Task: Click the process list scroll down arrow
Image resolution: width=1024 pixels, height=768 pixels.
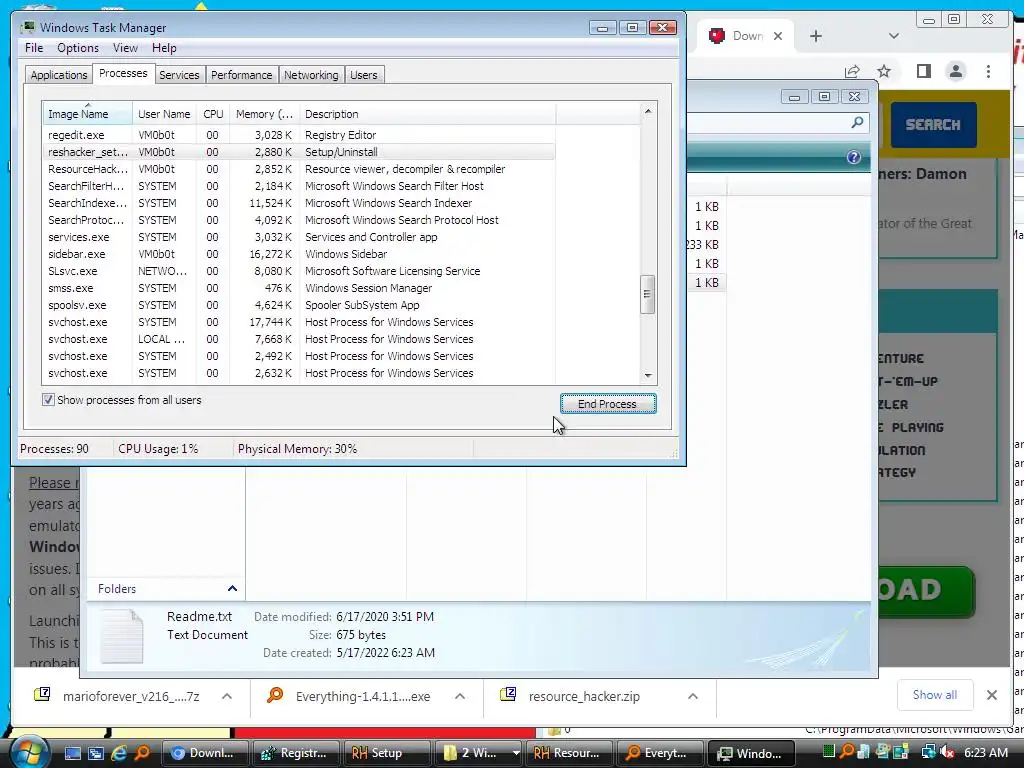Action: pos(648,375)
